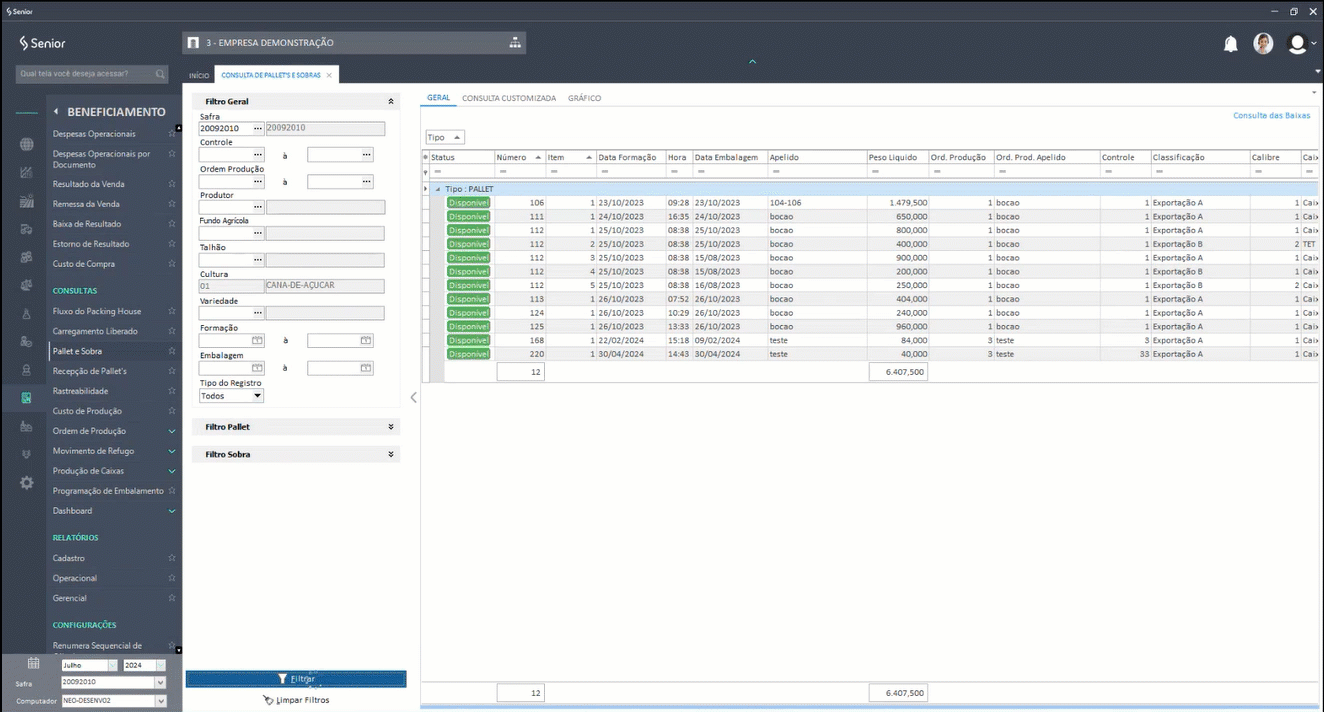The image size is (1324, 712).
Task: Click the Filtrar button
Action: (296, 679)
